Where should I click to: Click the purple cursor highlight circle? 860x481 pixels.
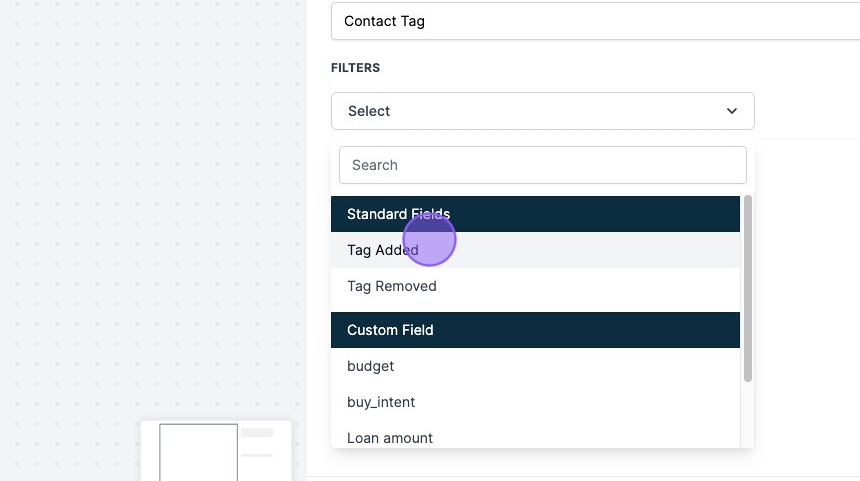tap(430, 240)
